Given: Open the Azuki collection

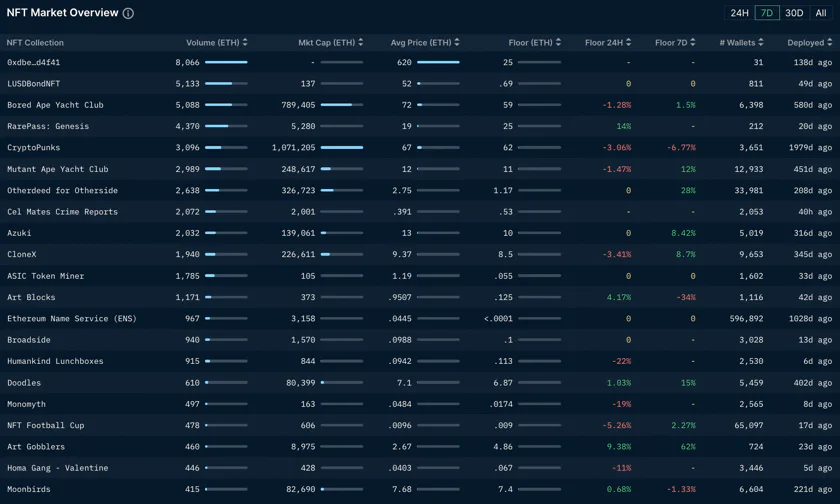Looking at the screenshot, I should [19, 233].
